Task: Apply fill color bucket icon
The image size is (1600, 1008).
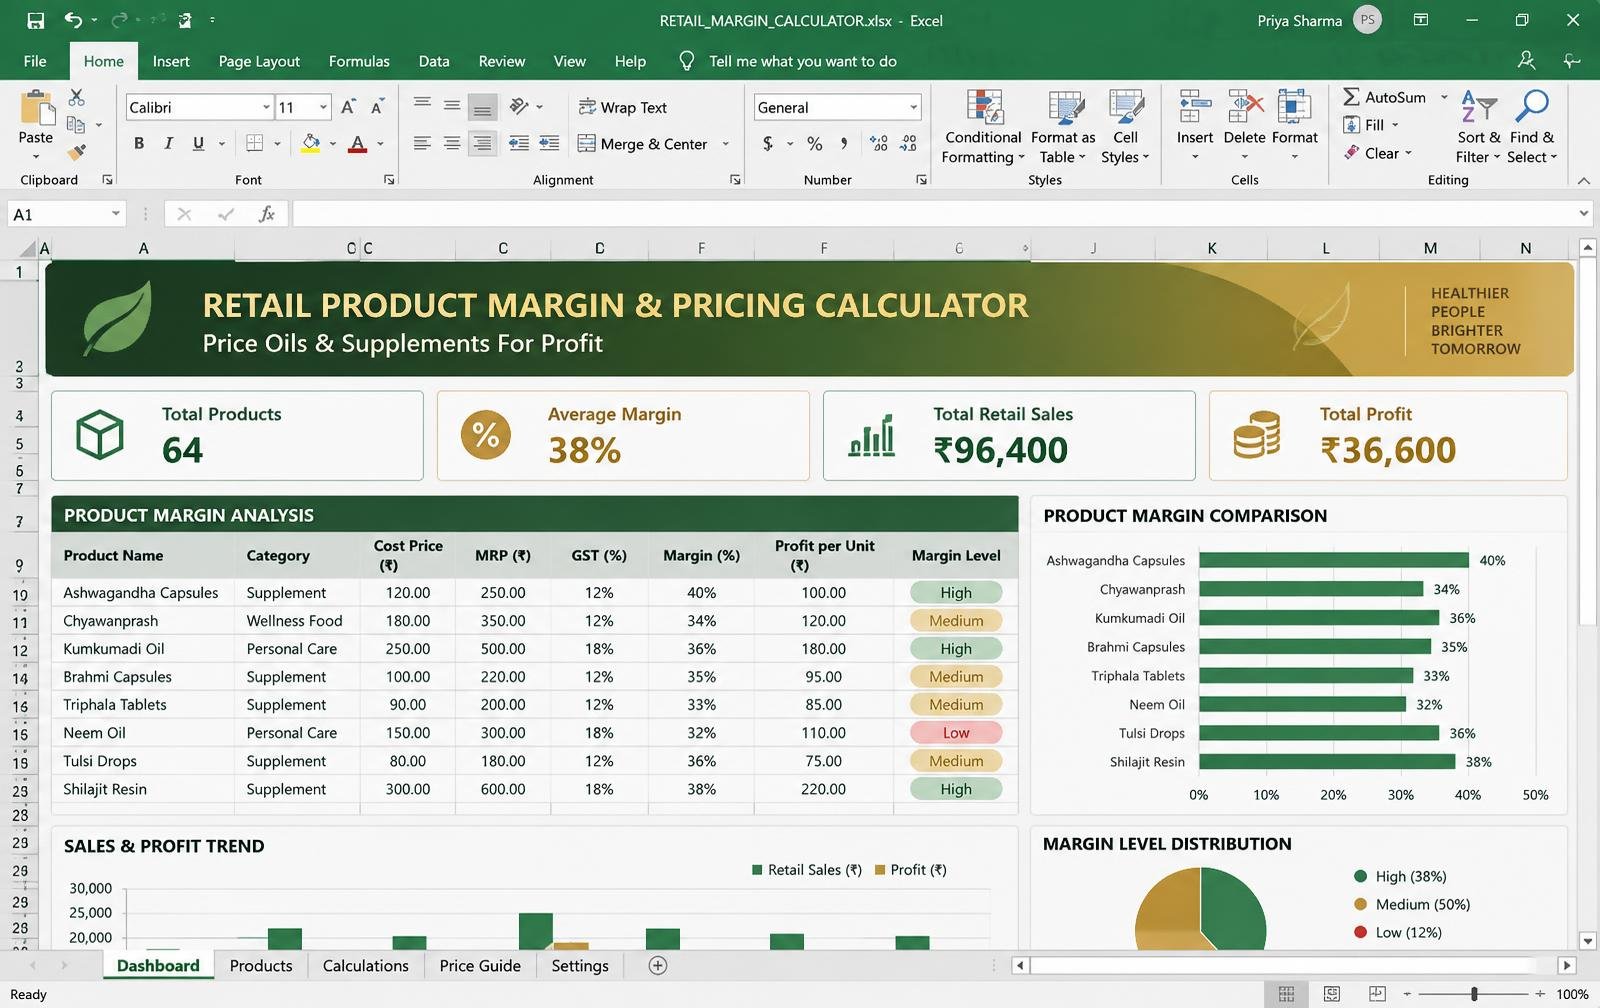Action: pyautogui.click(x=311, y=143)
